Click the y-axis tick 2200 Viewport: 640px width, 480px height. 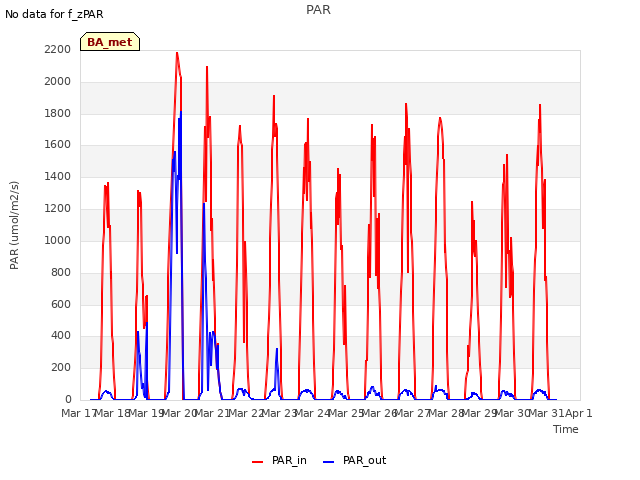pyautogui.click(x=58, y=49)
